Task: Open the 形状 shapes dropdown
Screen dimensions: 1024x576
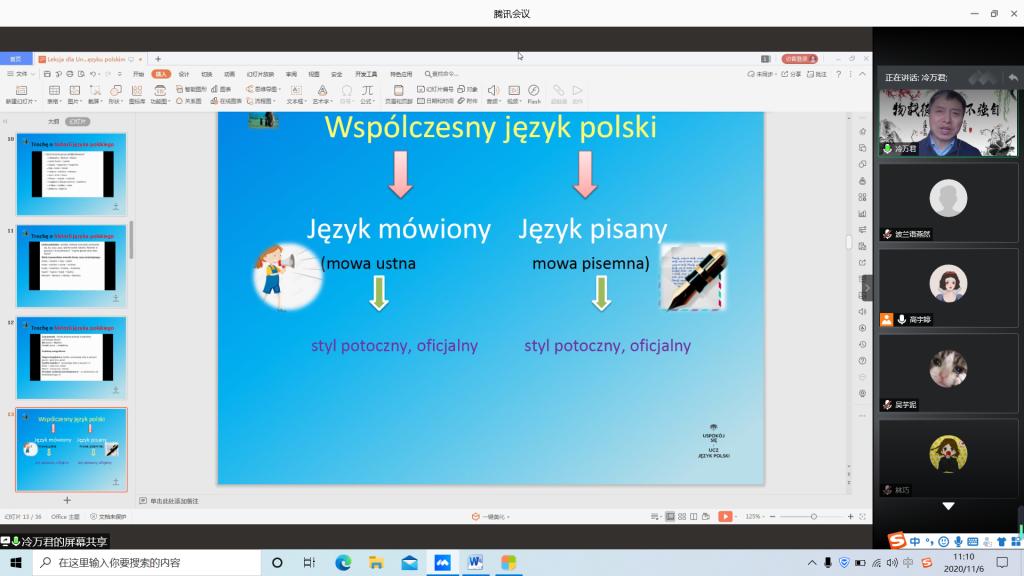Action: 115,91
